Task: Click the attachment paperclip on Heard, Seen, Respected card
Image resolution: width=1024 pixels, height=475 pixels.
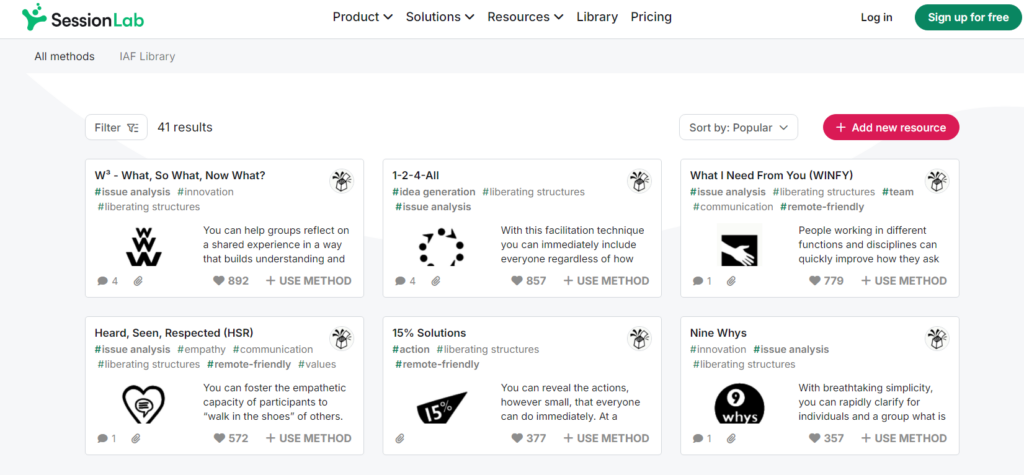Action: [136, 438]
